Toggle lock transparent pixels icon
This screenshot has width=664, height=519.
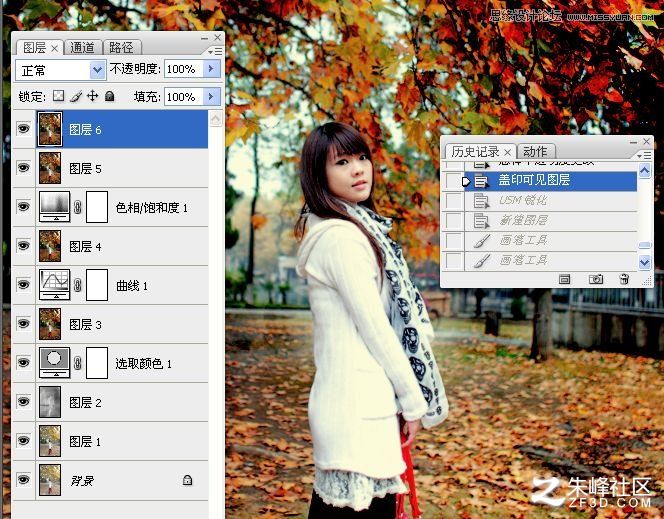pos(58,96)
